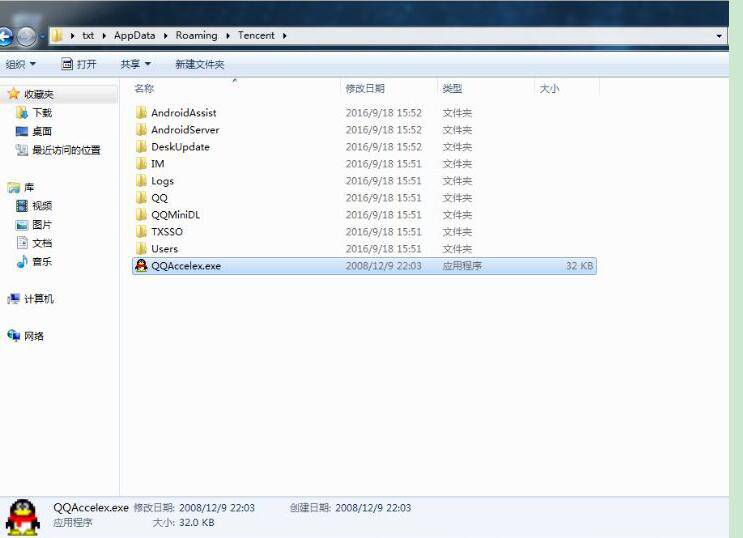Expand the breadcrumb arrow after Roaming

(228, 36)
